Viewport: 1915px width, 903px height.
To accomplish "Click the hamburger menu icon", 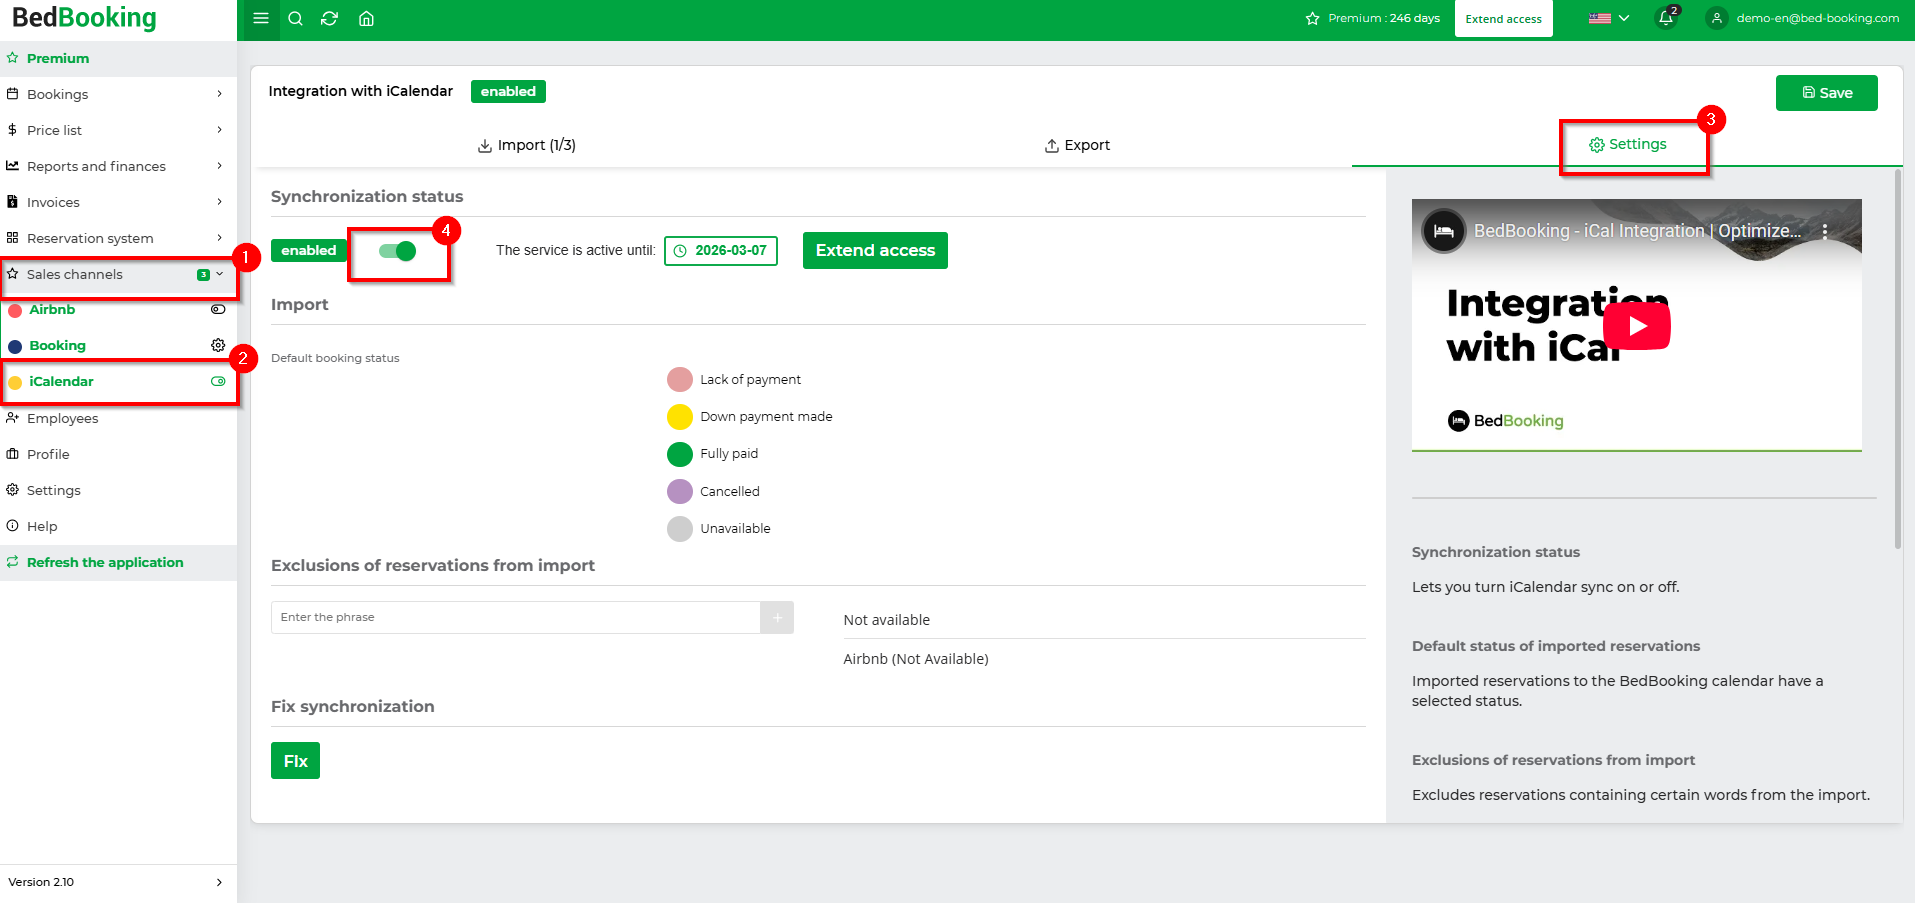I will [x=261, y=18].
